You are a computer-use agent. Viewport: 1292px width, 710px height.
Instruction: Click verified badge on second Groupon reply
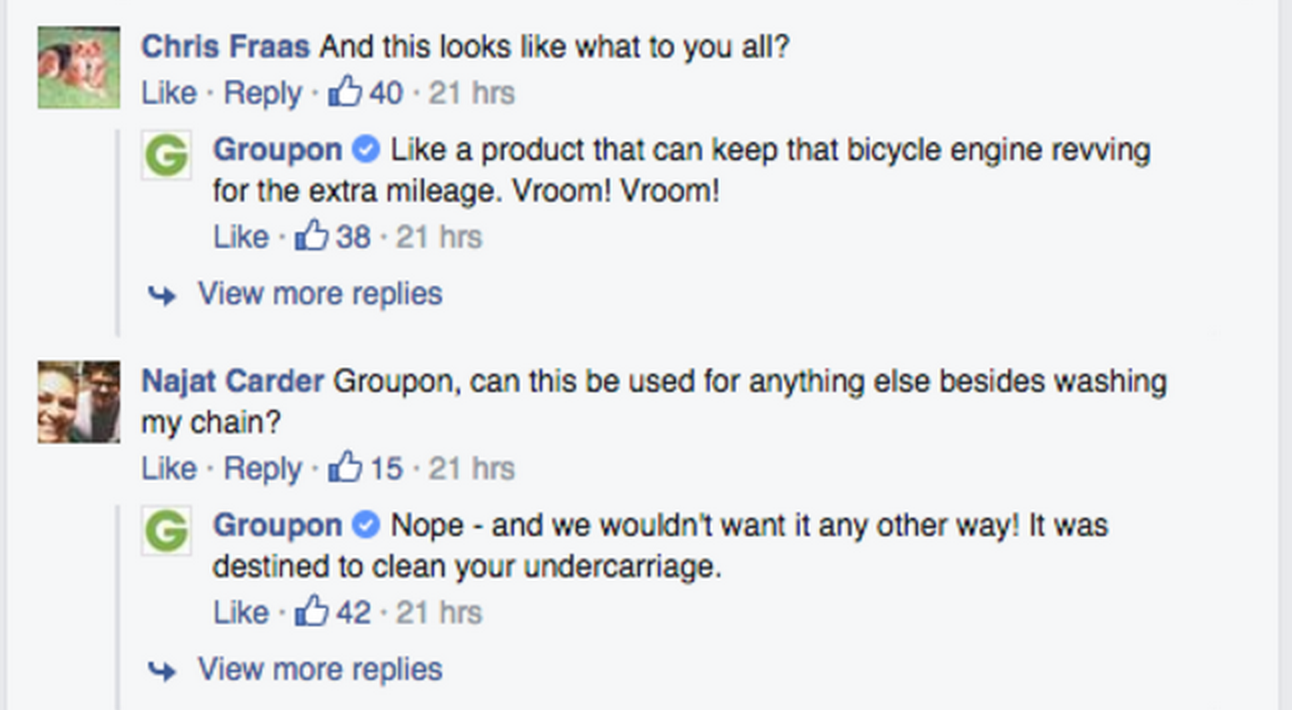click(x=367, y=525)
